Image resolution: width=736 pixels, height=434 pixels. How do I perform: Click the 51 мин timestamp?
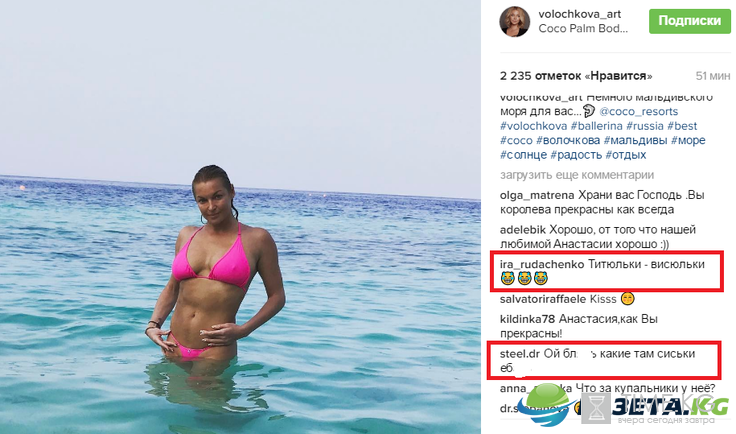[x=713, y=76]
